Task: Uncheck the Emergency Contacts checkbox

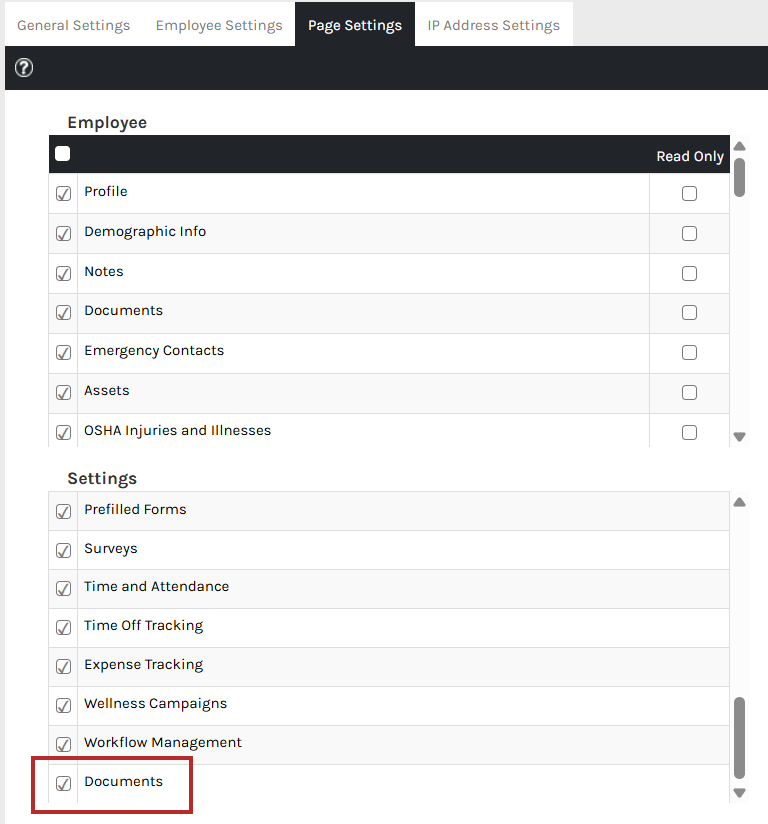Action: click(64, 353)
